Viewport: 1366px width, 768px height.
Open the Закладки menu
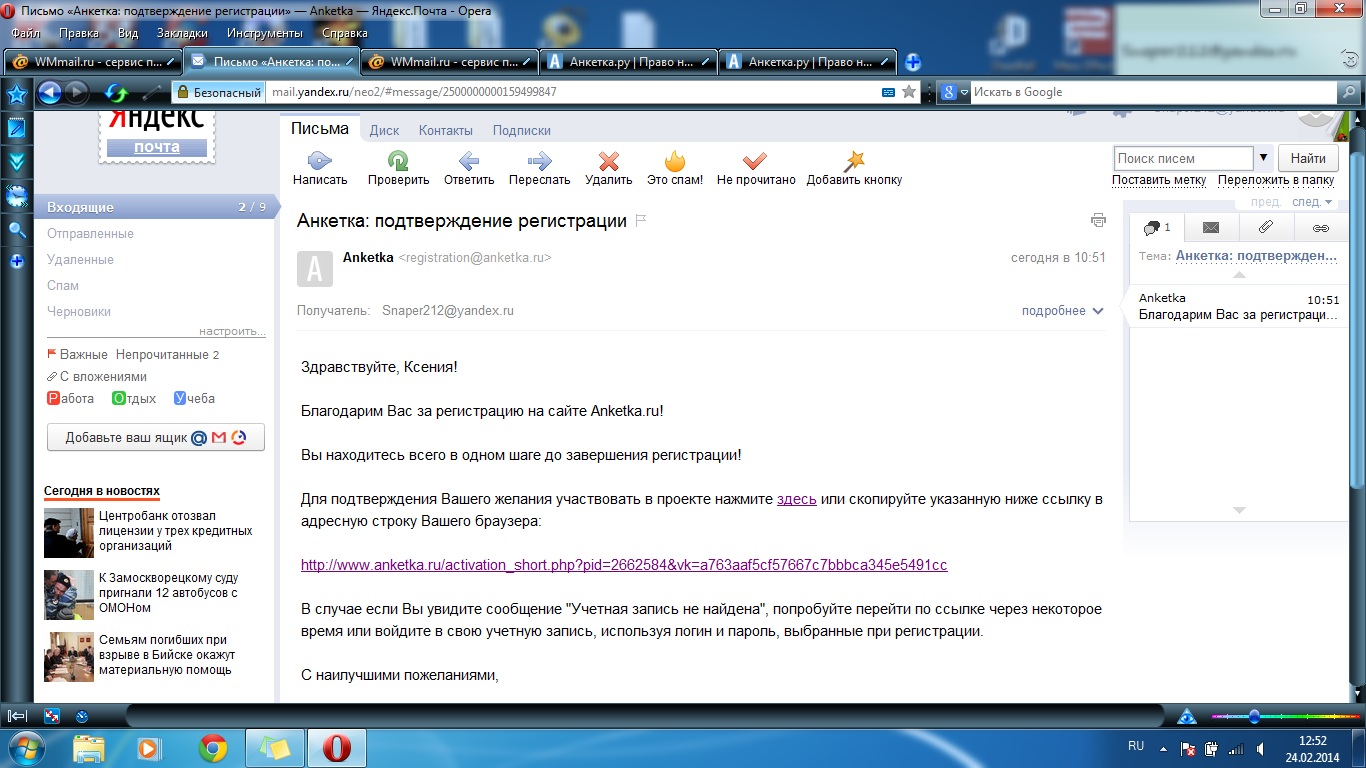point(183,33)
